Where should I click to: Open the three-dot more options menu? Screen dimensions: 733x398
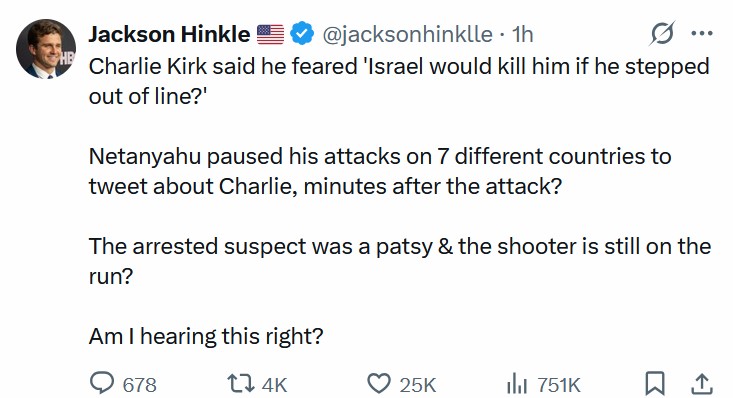click(702, 33)
